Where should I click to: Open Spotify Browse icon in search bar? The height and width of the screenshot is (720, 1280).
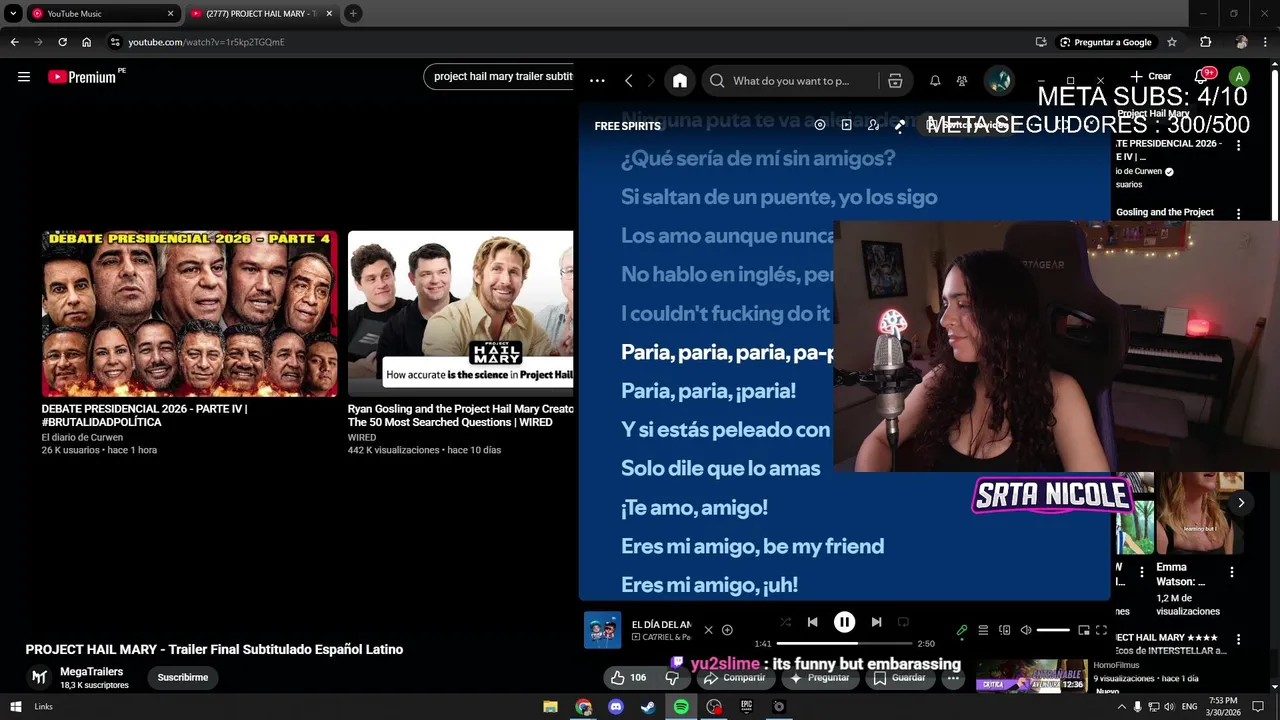pos(895,81)
